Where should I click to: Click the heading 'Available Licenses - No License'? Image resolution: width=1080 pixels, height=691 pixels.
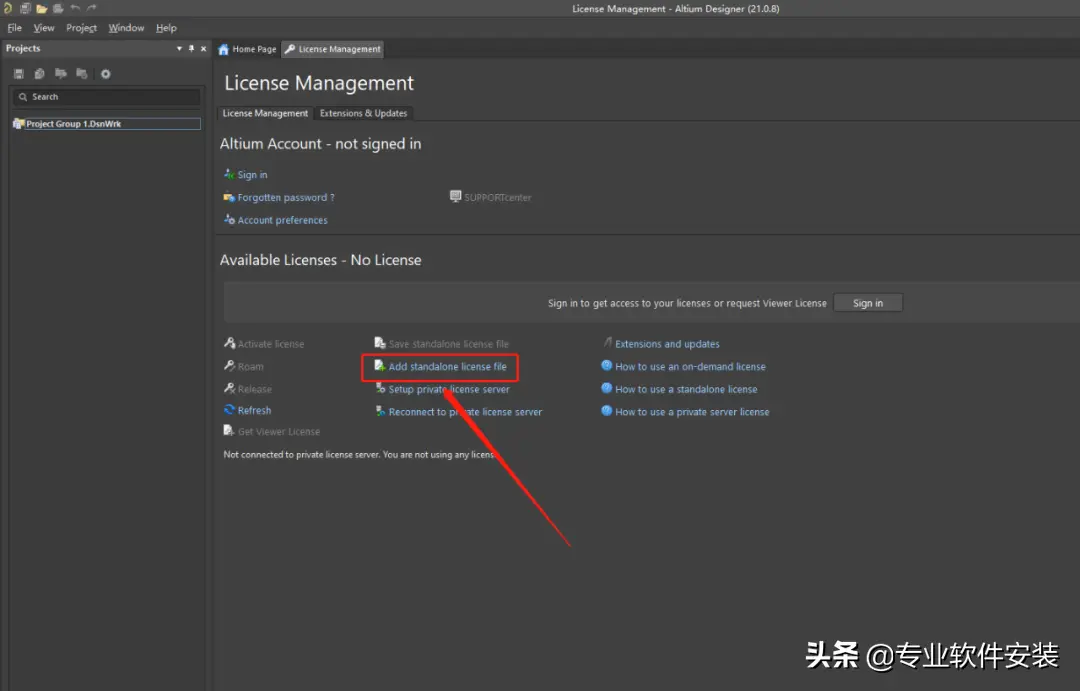coord(320,260)
